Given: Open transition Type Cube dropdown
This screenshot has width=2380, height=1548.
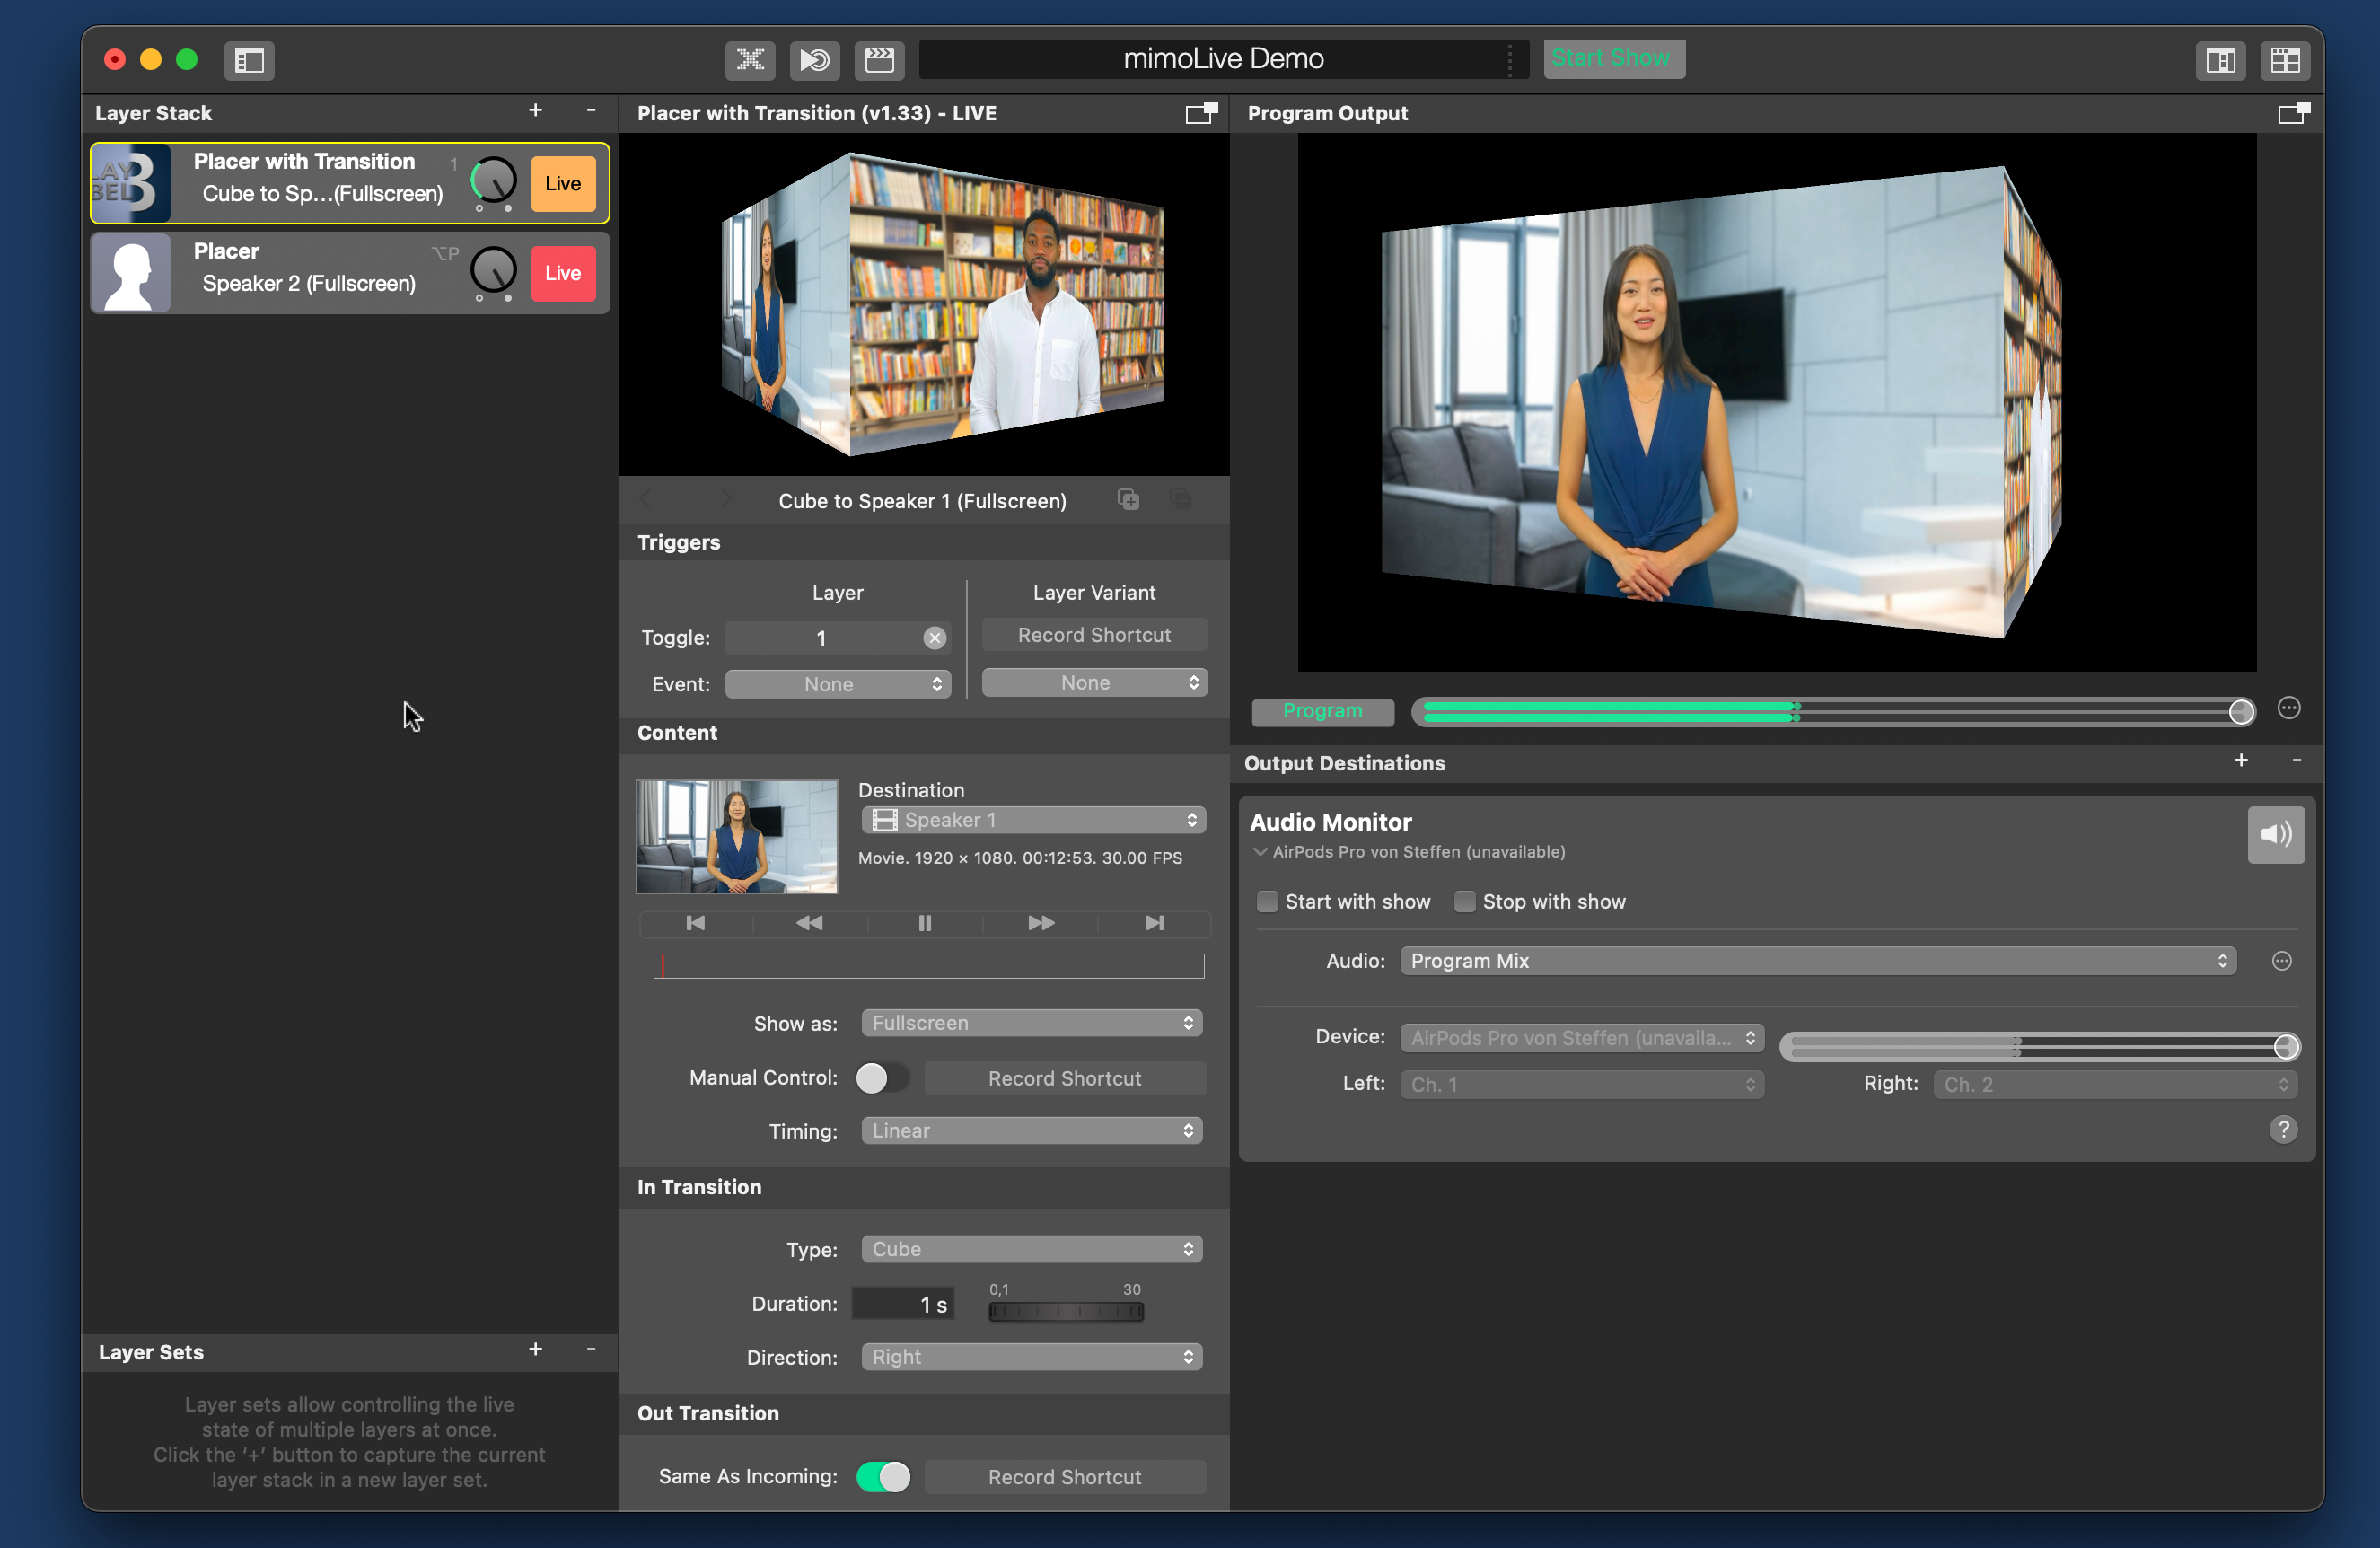Looking at the screenshot, I should (1031, 1249).
